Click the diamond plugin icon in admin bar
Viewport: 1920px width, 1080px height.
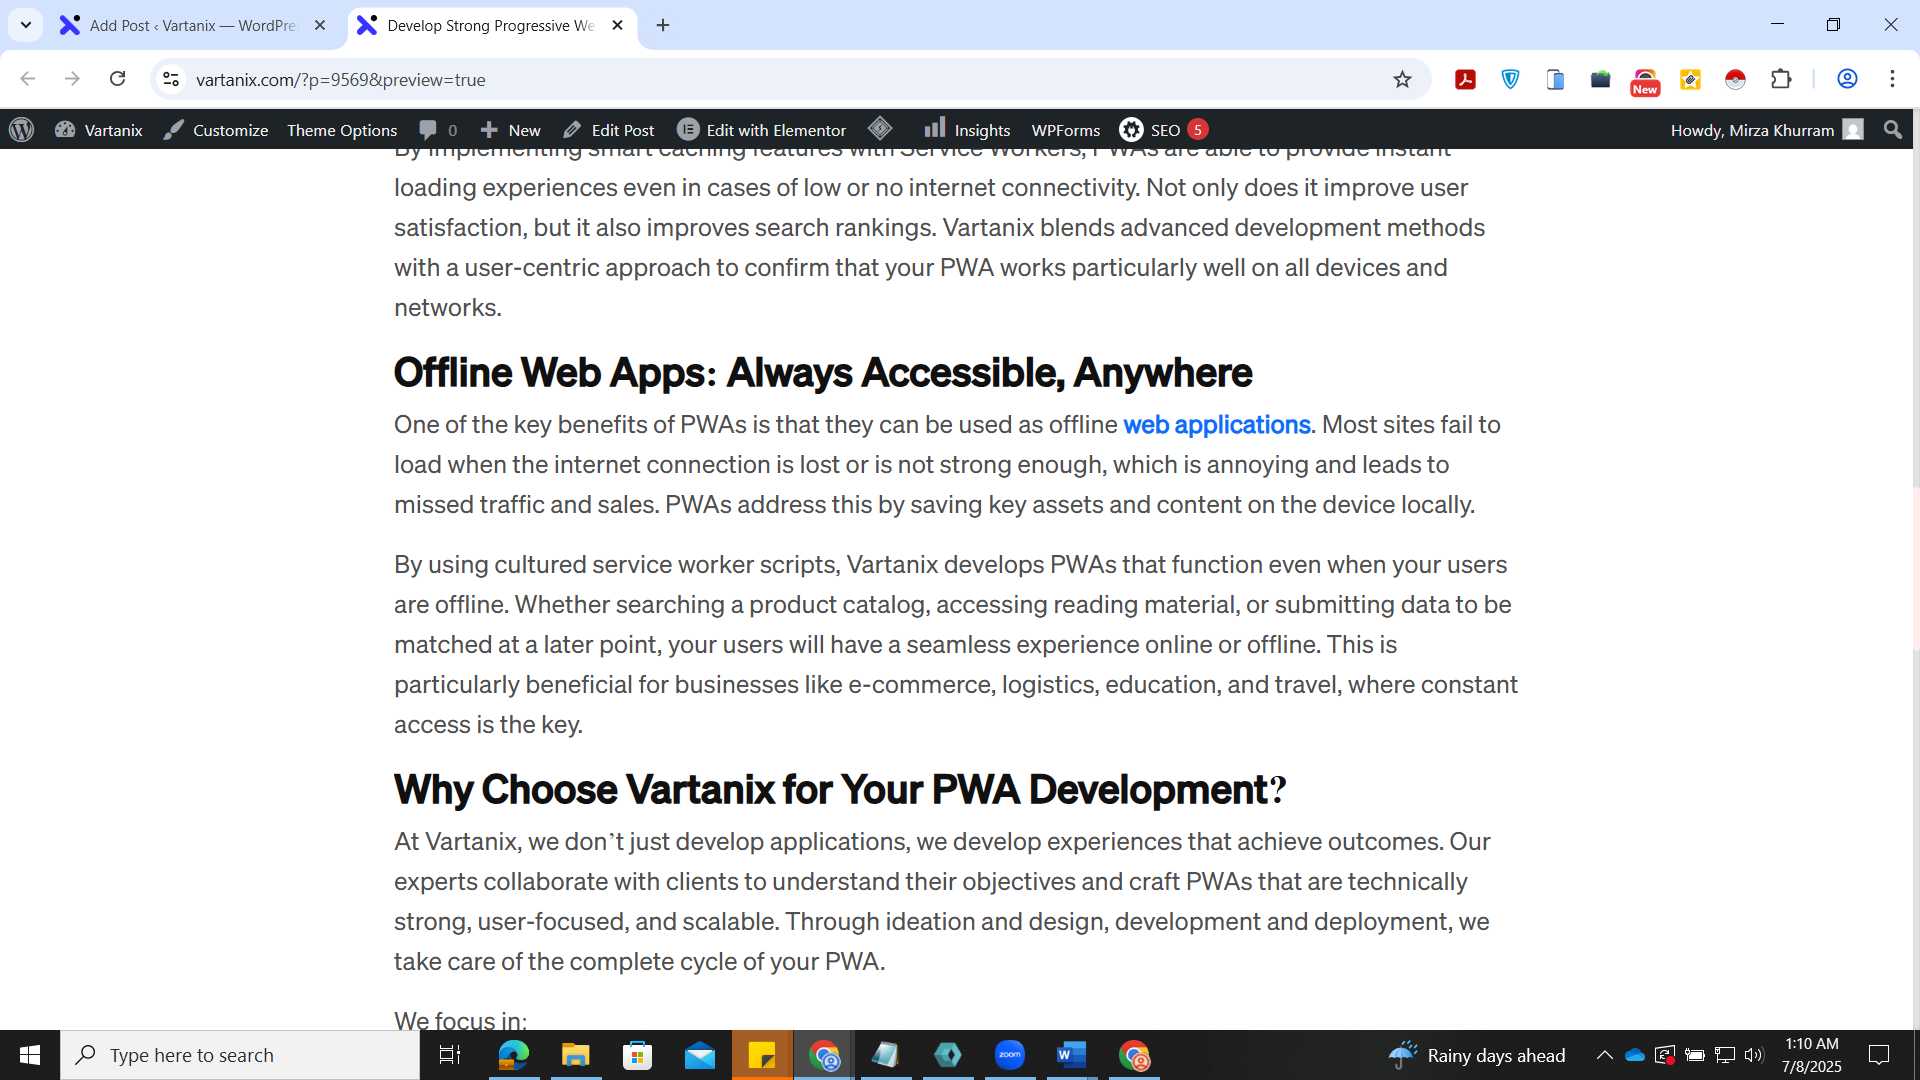point(880,129)
